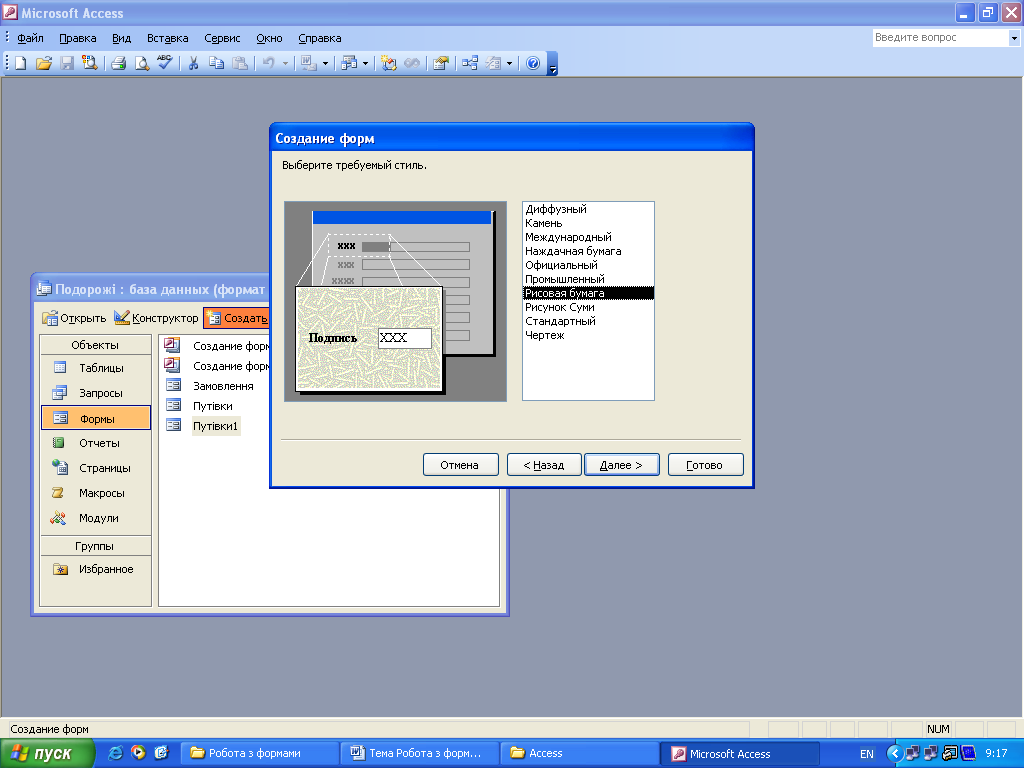Expand the toolbar options arrow
Screen dimensions: 1024x768
coord(552,64)
